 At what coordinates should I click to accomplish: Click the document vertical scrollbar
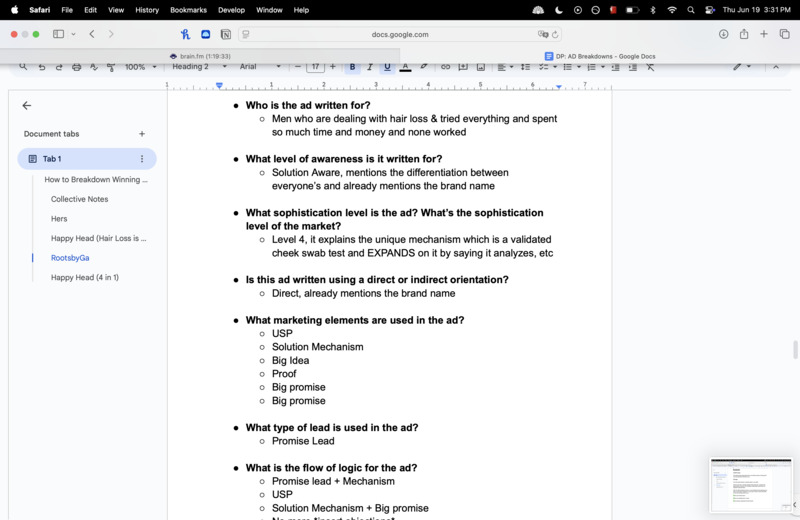coord(795,350)
